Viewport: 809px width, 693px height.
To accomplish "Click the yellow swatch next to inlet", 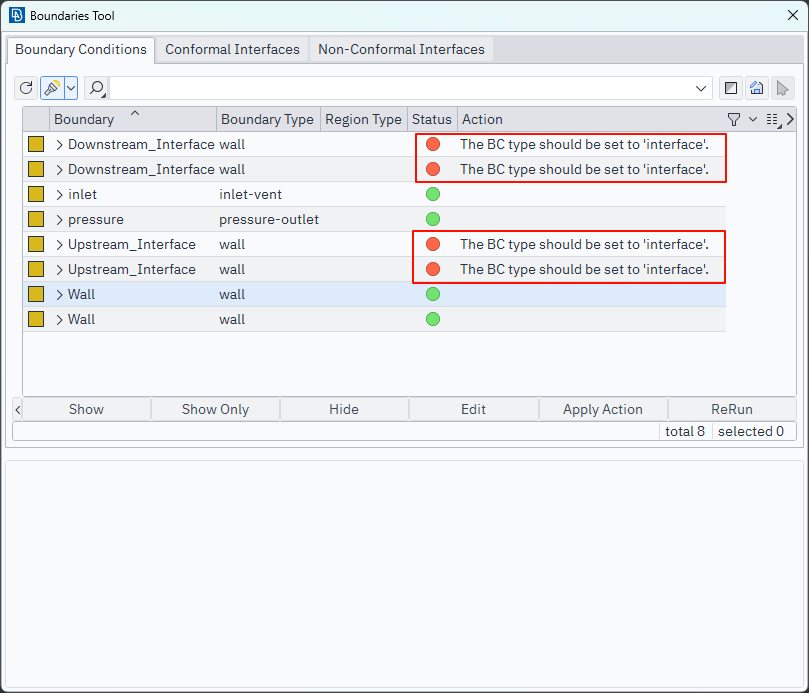I will pyautogui.click(x=36, y=194).
